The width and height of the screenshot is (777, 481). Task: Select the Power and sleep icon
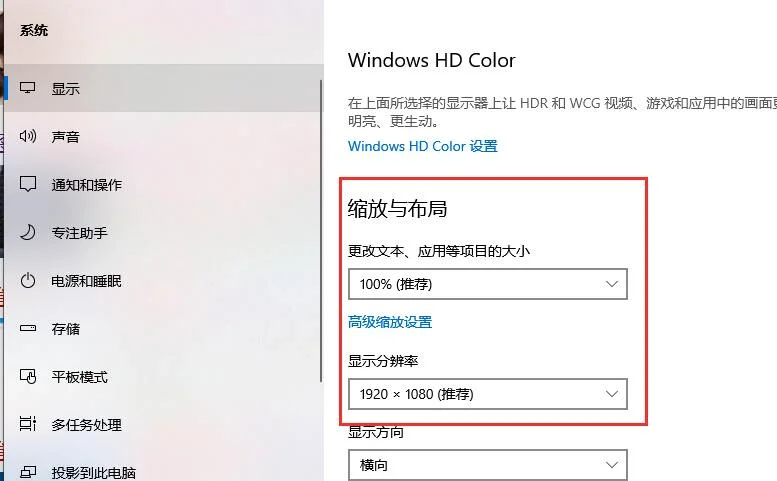pos(28,280)
